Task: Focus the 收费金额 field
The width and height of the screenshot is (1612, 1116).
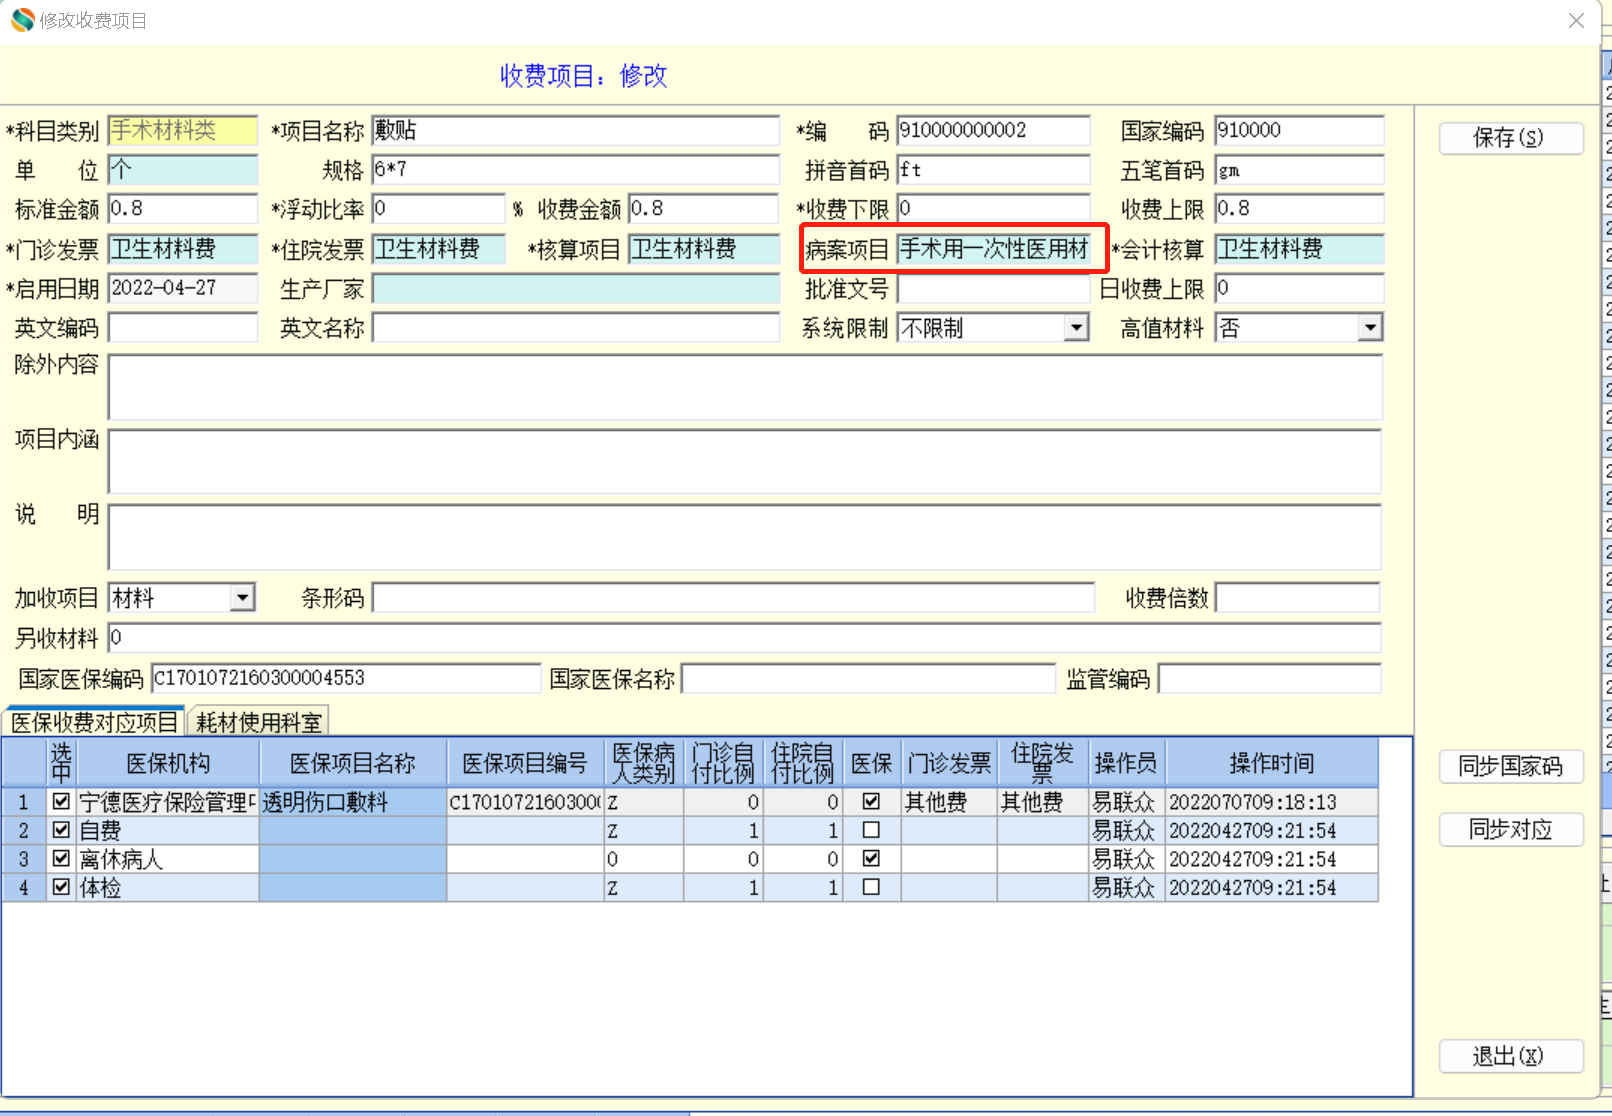Action: pyautogui.click(x=704, y=209)
